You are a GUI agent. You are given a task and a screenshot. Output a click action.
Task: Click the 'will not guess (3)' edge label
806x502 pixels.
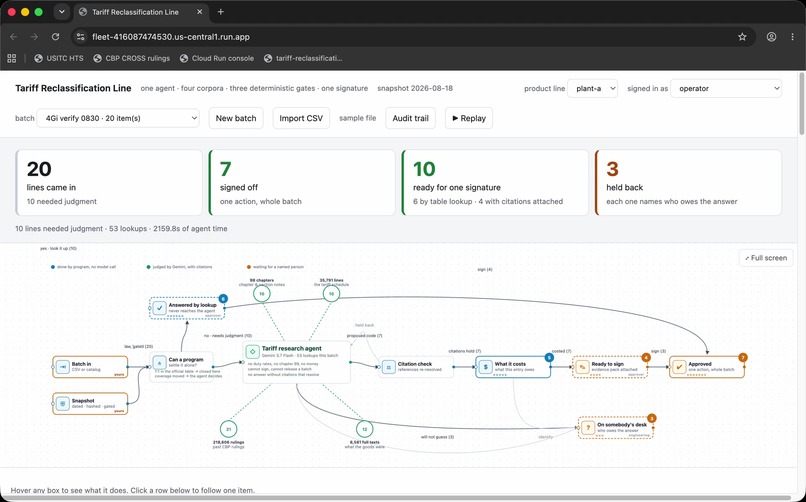pyautogui.click(x=437, y=437)
